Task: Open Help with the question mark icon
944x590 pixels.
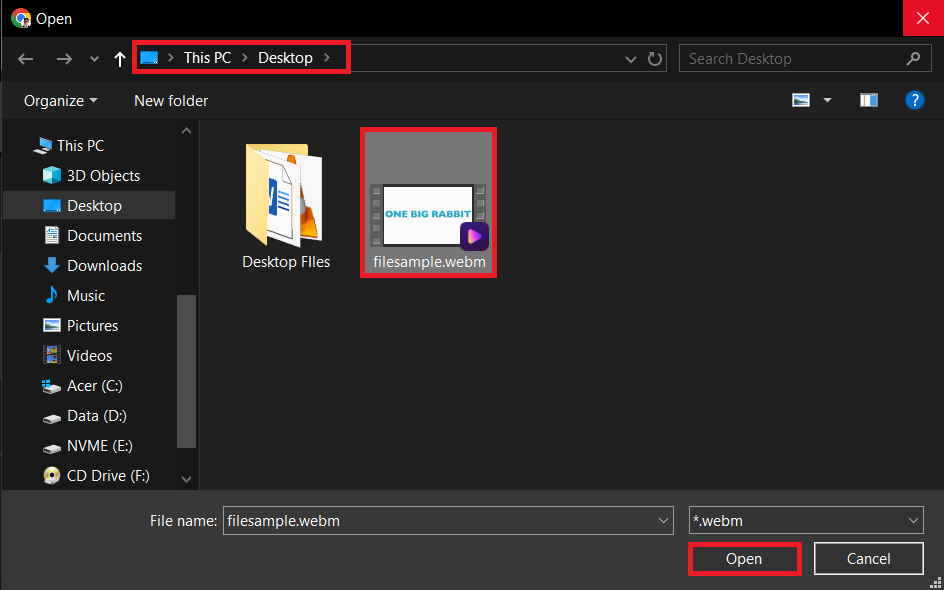Action: pyautogui.click(x=914, y=100)
